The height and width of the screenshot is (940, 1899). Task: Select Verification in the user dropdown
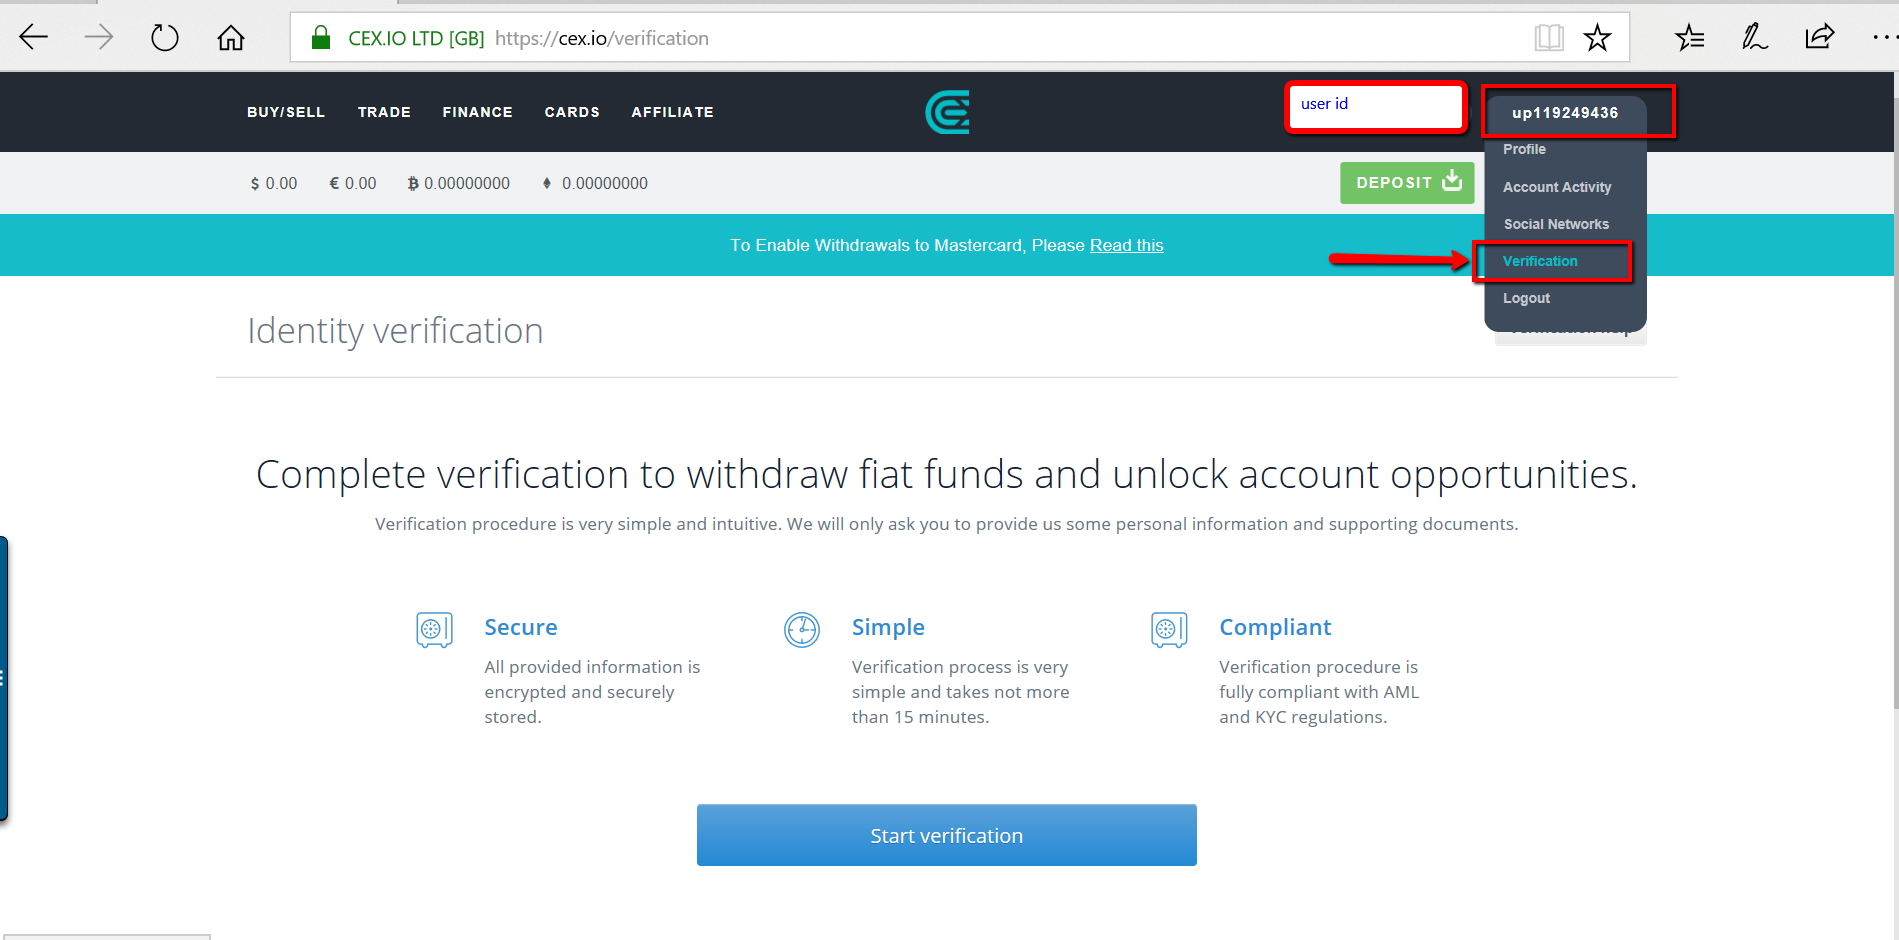tap(1540, 261)
